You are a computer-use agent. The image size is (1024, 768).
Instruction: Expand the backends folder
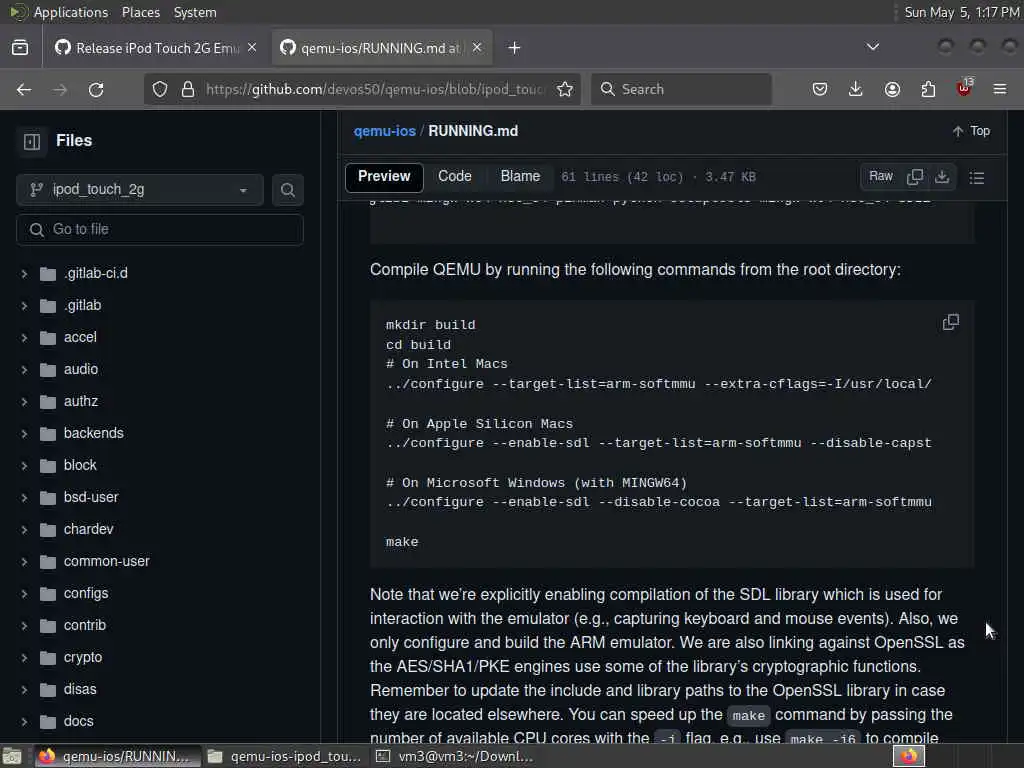point(24,434)
